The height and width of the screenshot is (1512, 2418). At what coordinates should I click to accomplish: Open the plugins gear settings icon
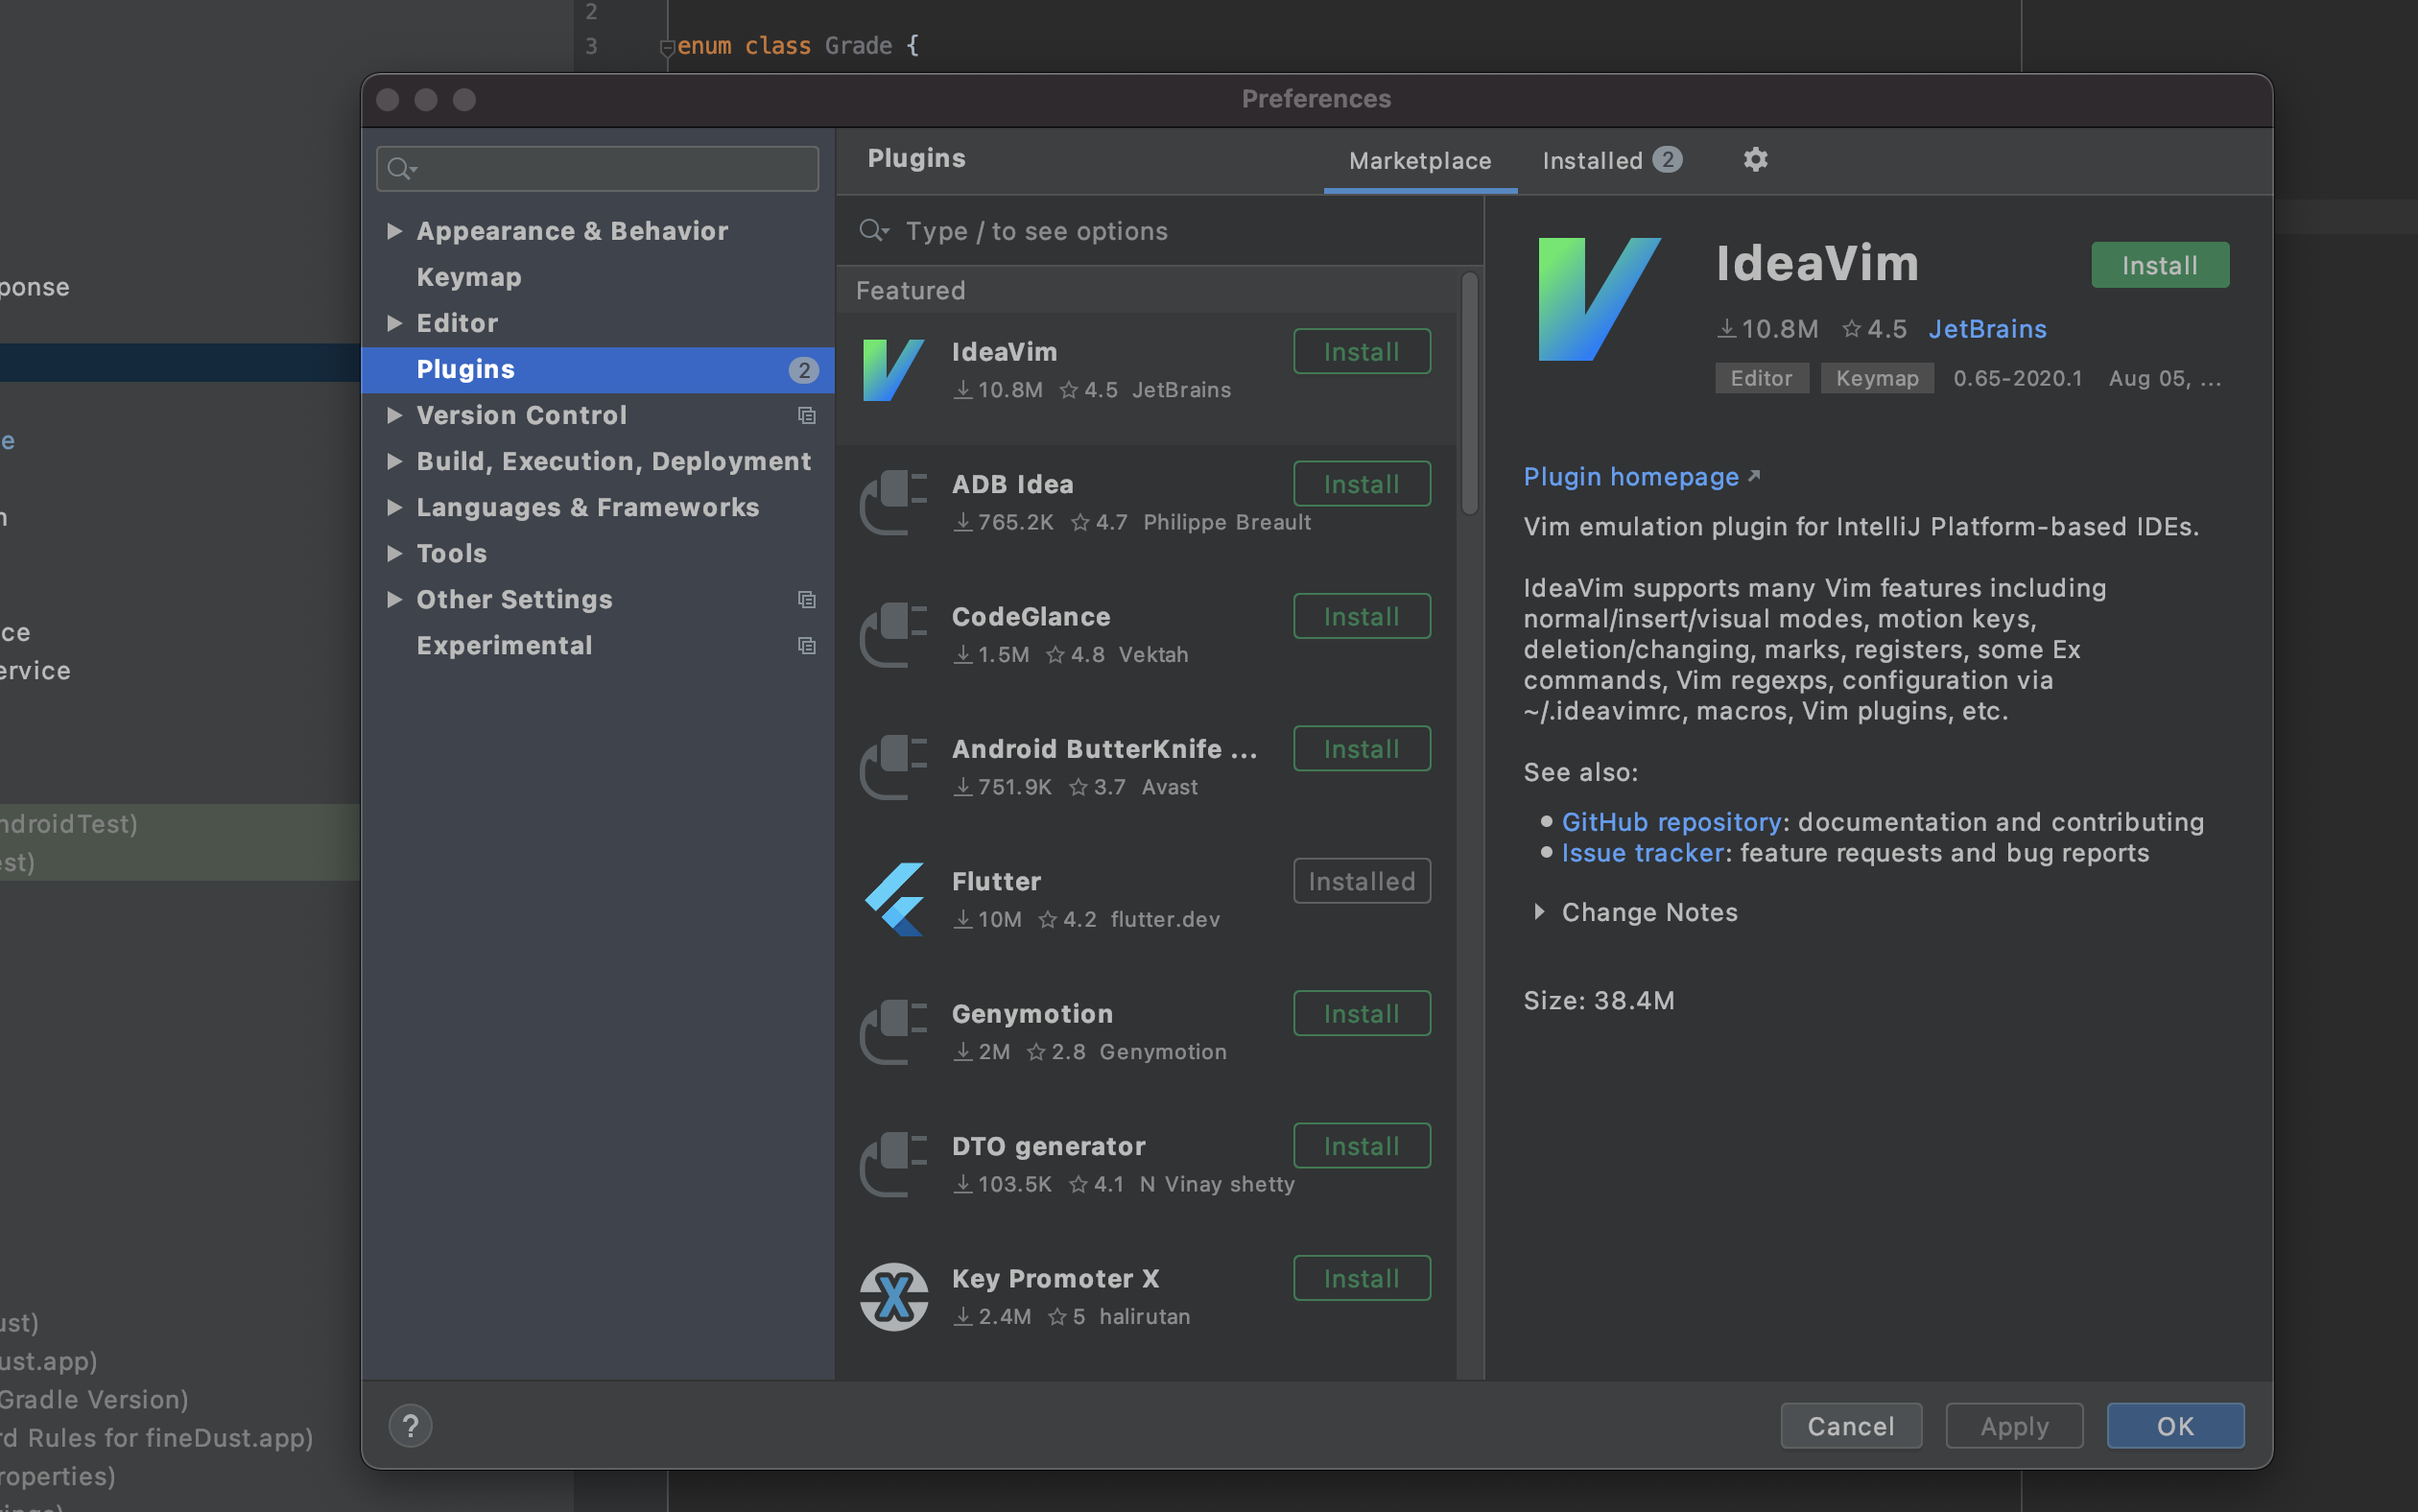coord(1755,160)
